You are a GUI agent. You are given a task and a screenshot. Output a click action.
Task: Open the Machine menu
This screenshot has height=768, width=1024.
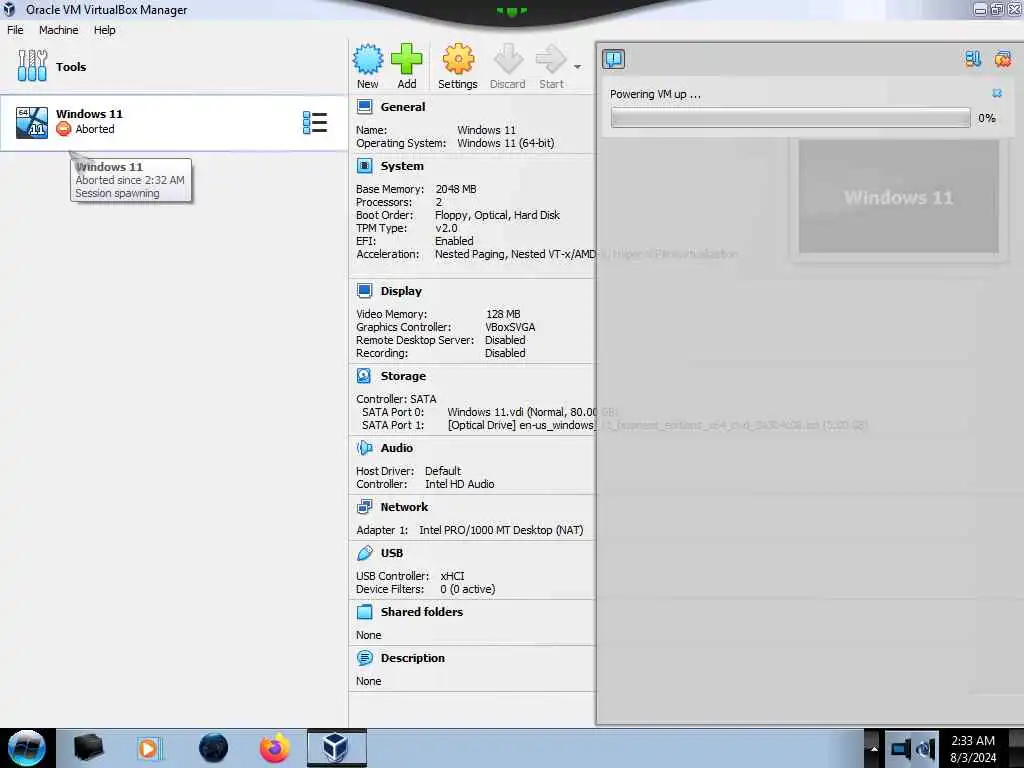tap(58, 30)
